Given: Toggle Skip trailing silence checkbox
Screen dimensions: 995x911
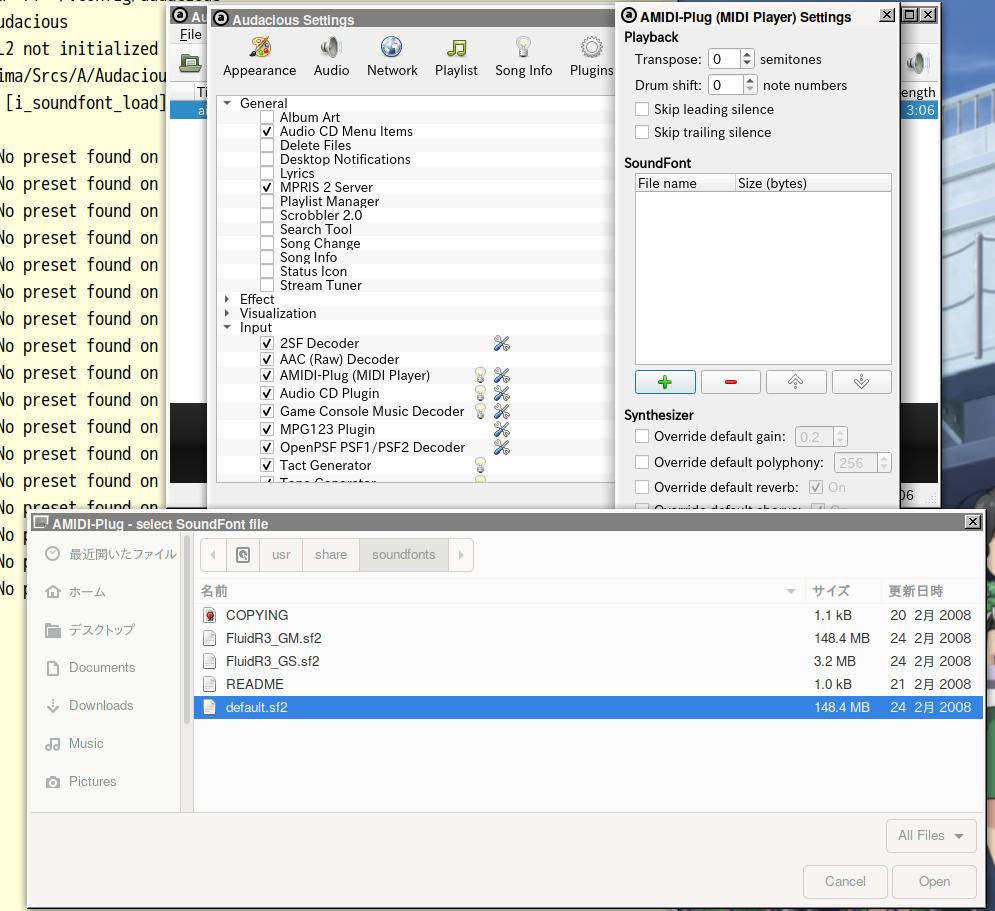Looking at the screenshot, I should pos(642,132).
